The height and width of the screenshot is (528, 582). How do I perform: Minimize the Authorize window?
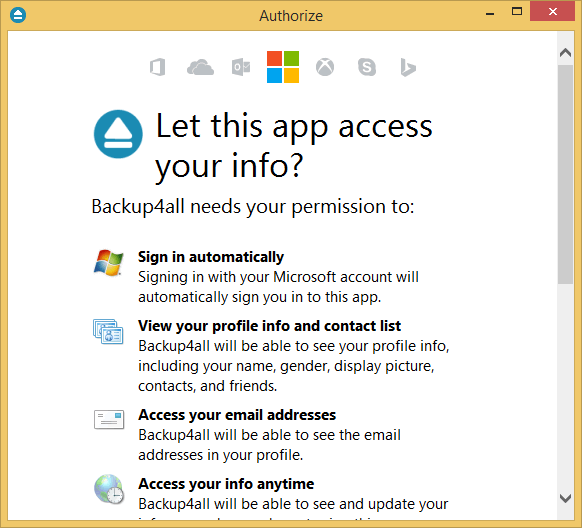click(490, 14)
